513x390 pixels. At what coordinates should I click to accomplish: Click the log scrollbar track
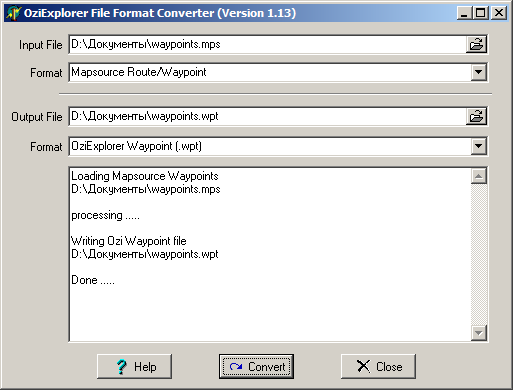(479, 254)
